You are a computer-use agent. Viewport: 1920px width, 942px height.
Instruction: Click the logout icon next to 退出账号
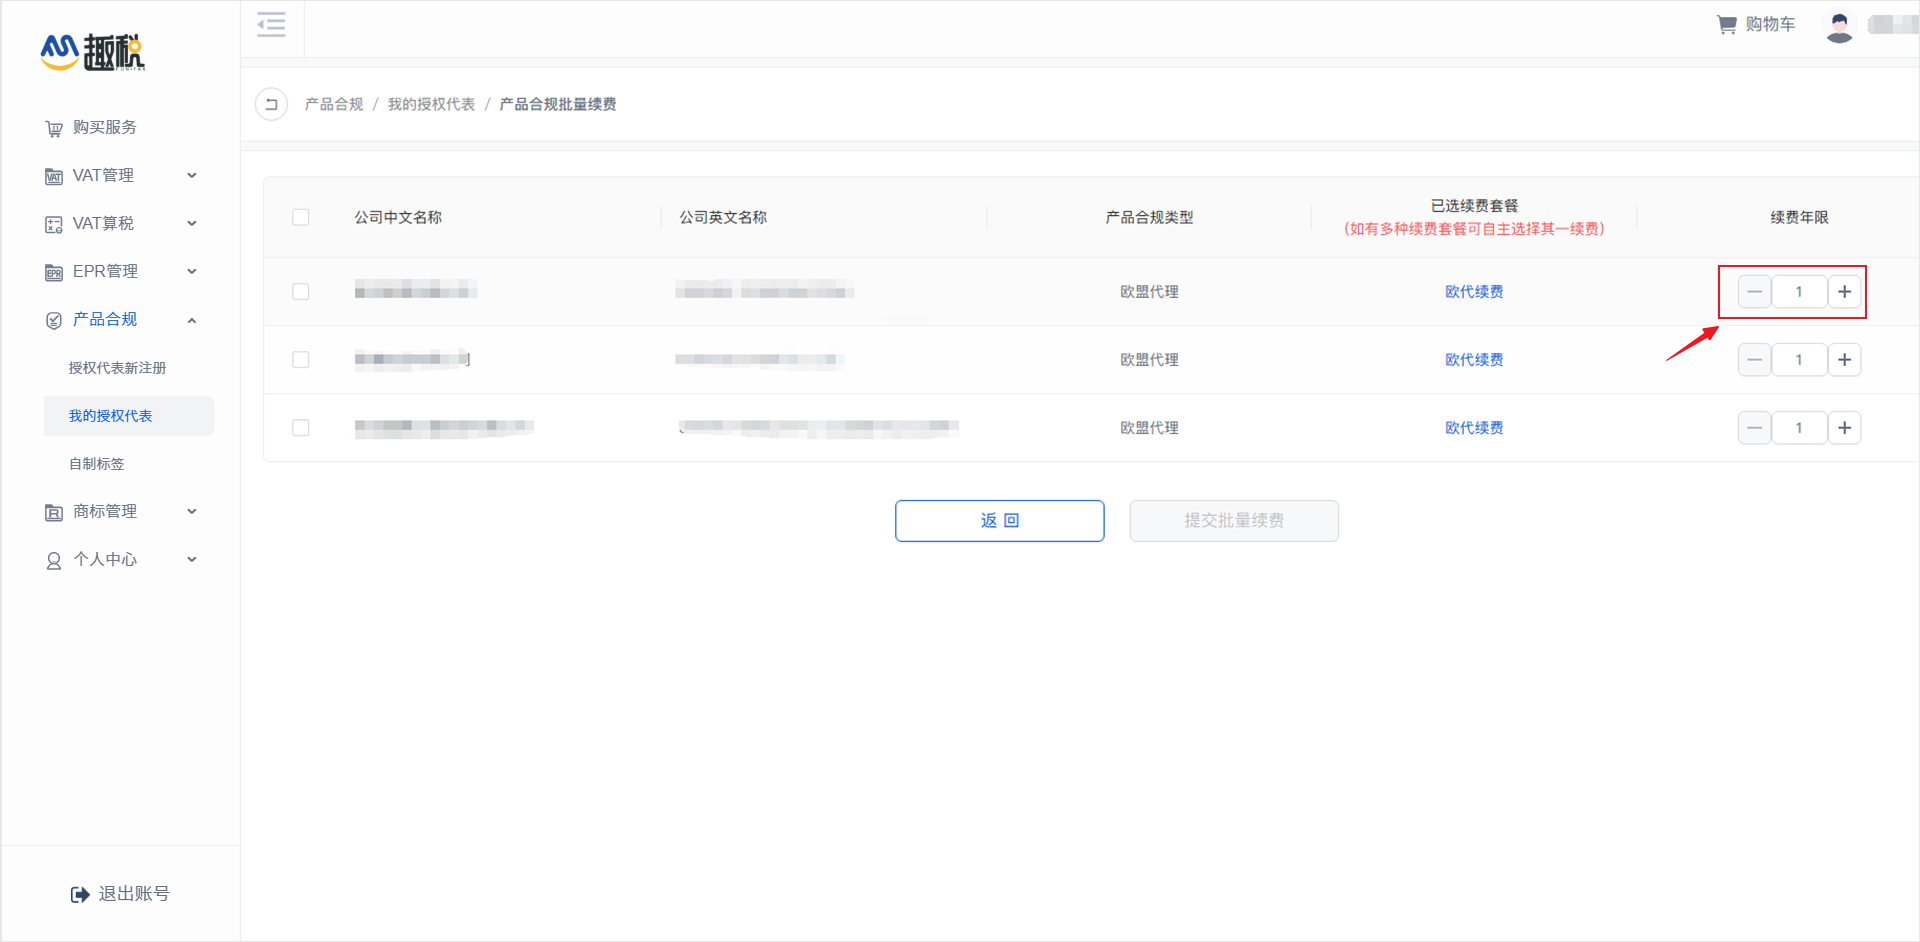point(79,893)
